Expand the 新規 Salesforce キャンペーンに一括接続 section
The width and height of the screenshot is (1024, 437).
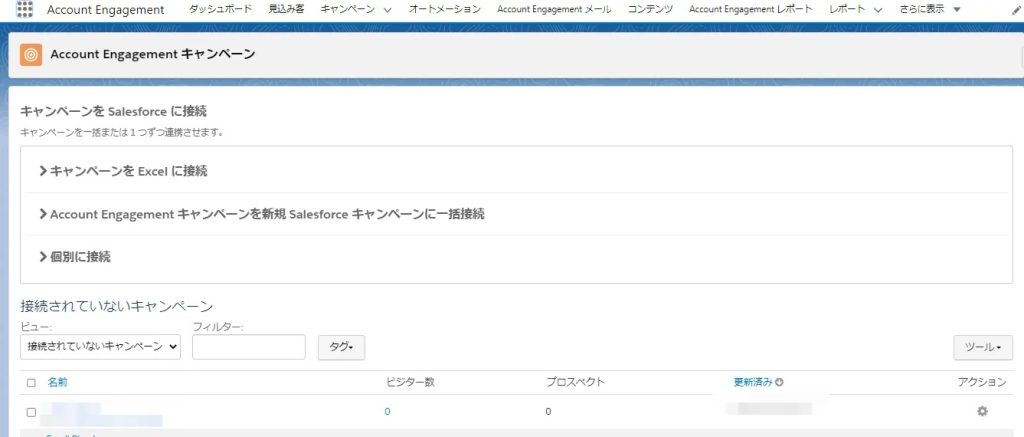click(262, 214)
